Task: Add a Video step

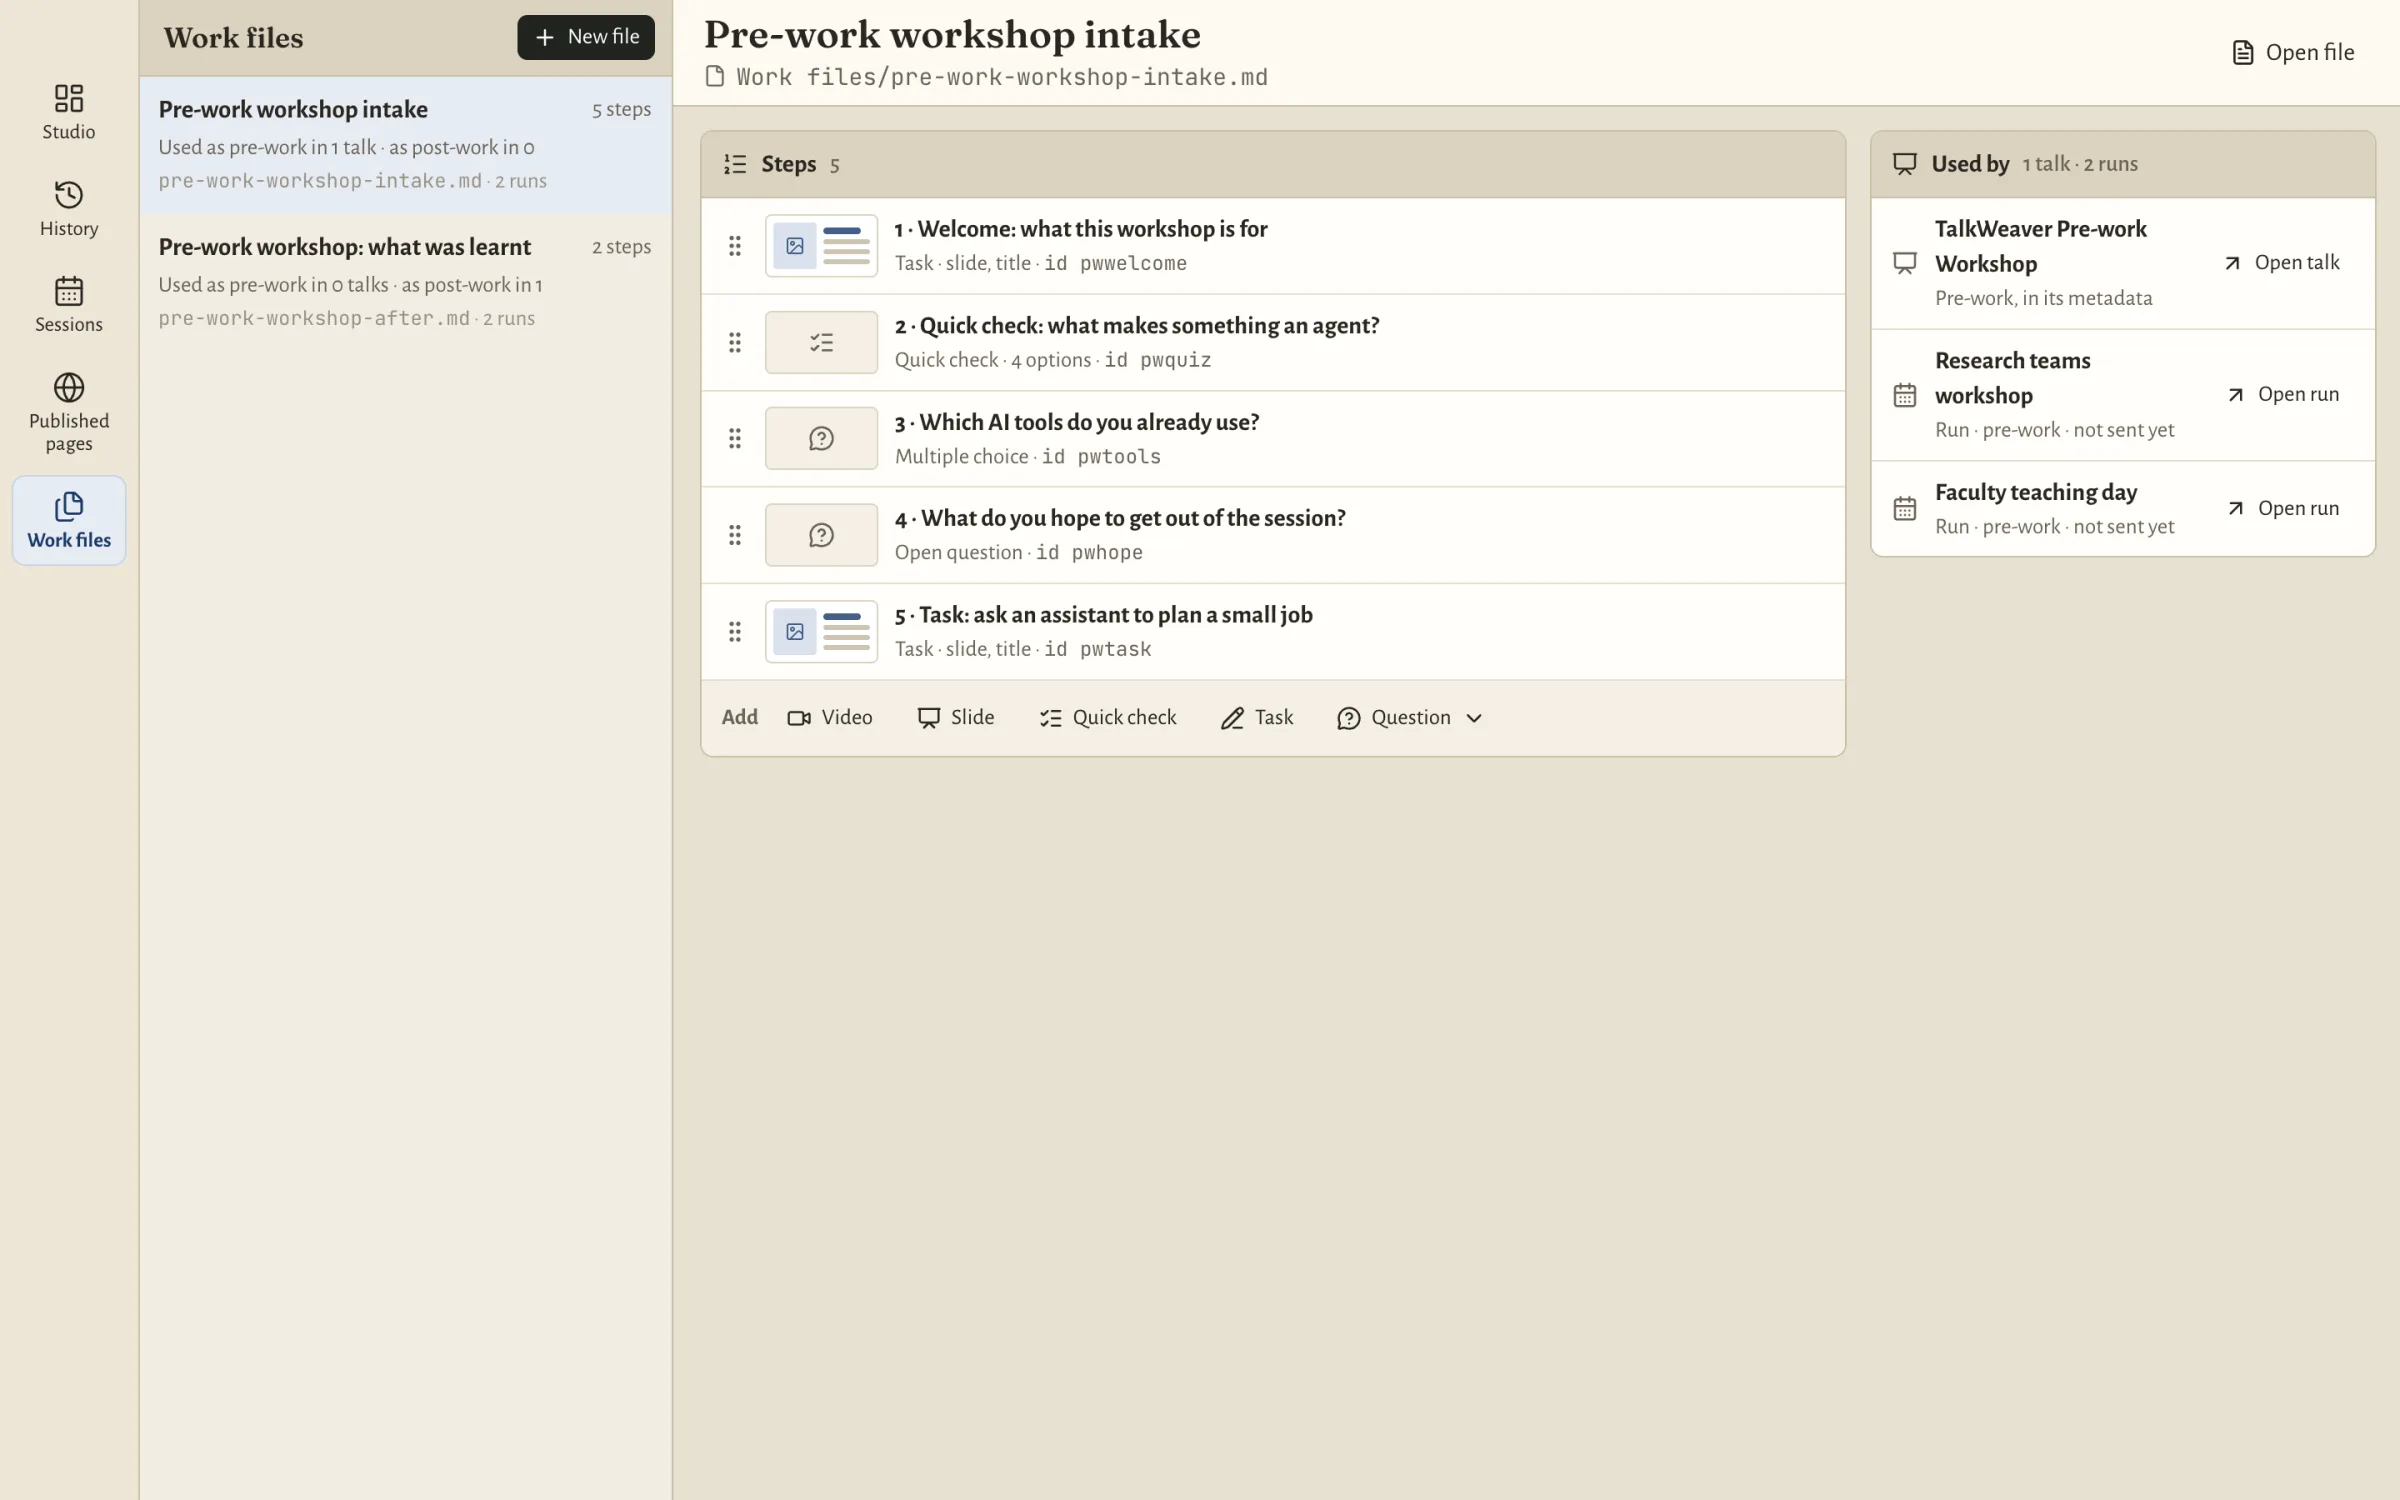Action: point(830,718)
